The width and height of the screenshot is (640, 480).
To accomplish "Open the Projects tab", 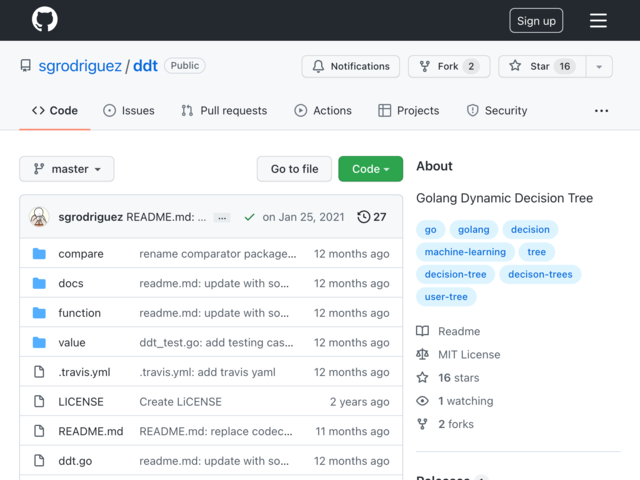I will point(409,111).
